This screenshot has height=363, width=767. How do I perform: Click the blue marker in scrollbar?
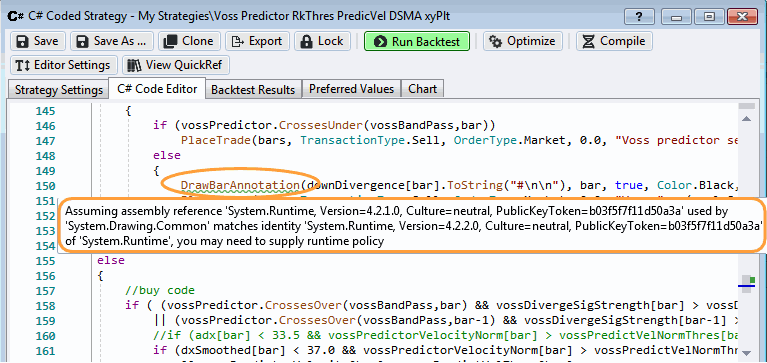pyautogui.click(x=746, y=284)
